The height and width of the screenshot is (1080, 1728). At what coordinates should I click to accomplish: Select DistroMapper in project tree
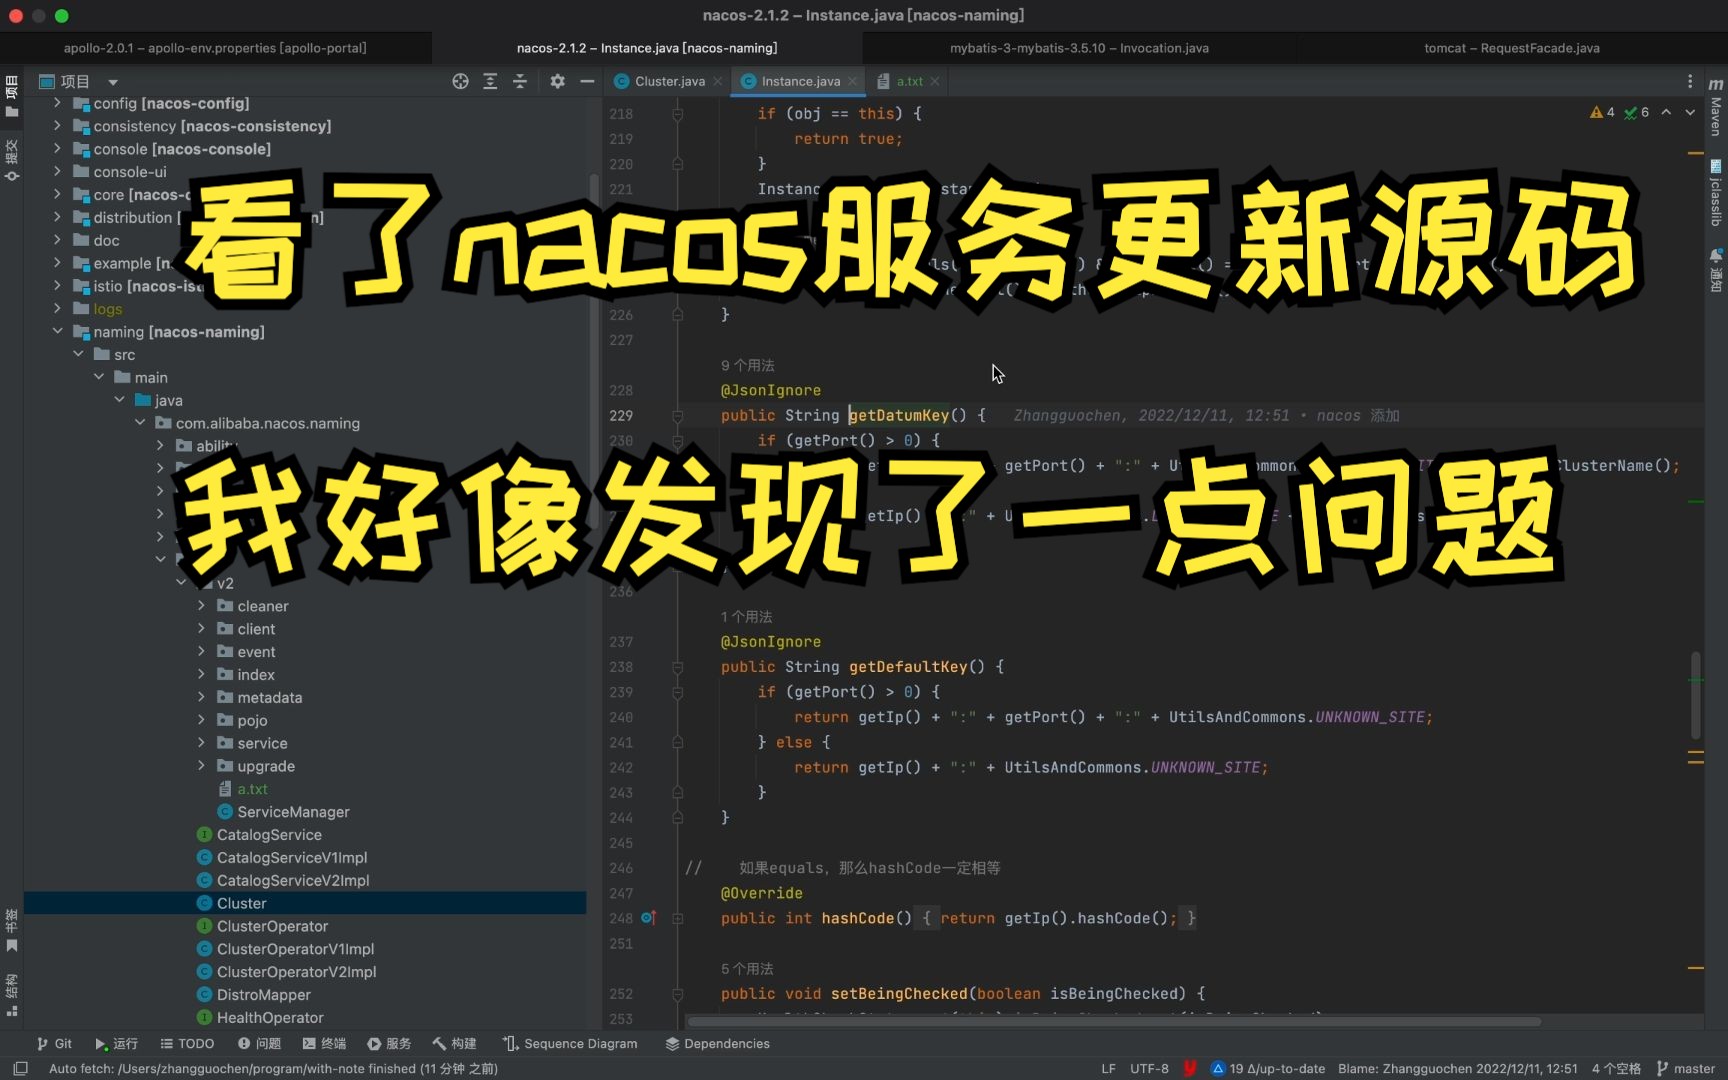tap(263, 995)
